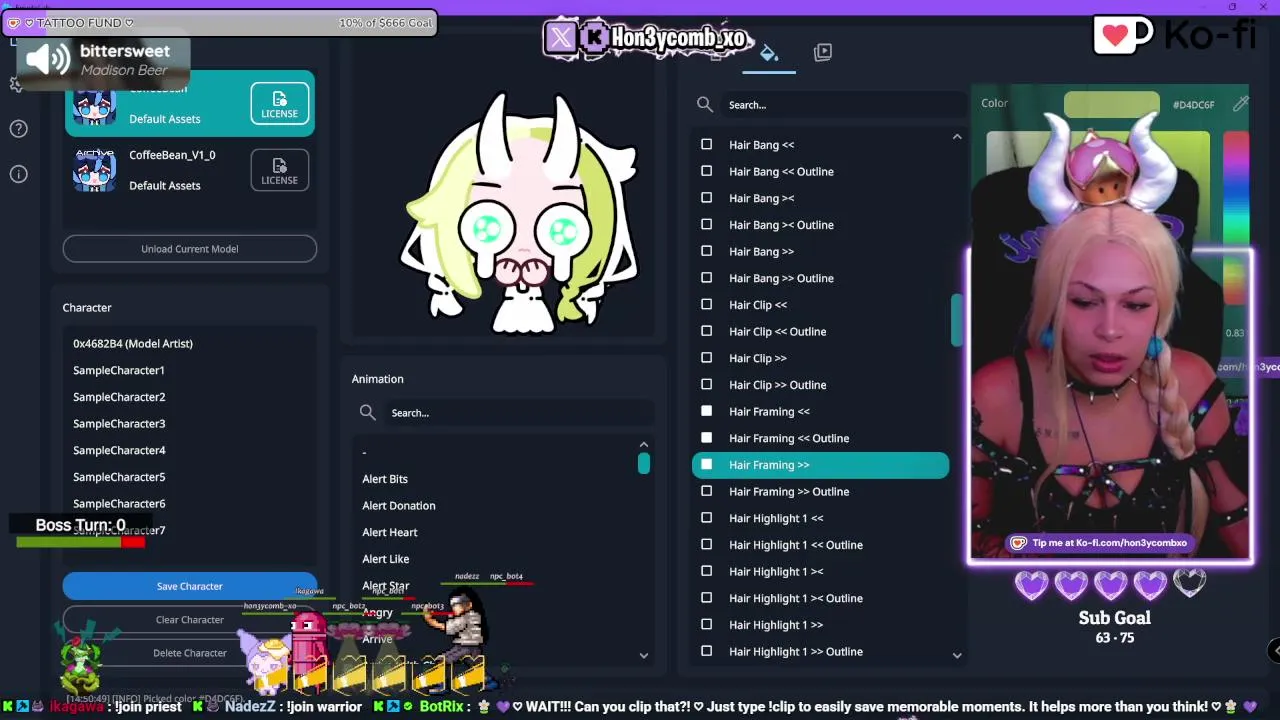Switch to the animation library tab icon
This screenshot has width=1280, height=720.
823,52
